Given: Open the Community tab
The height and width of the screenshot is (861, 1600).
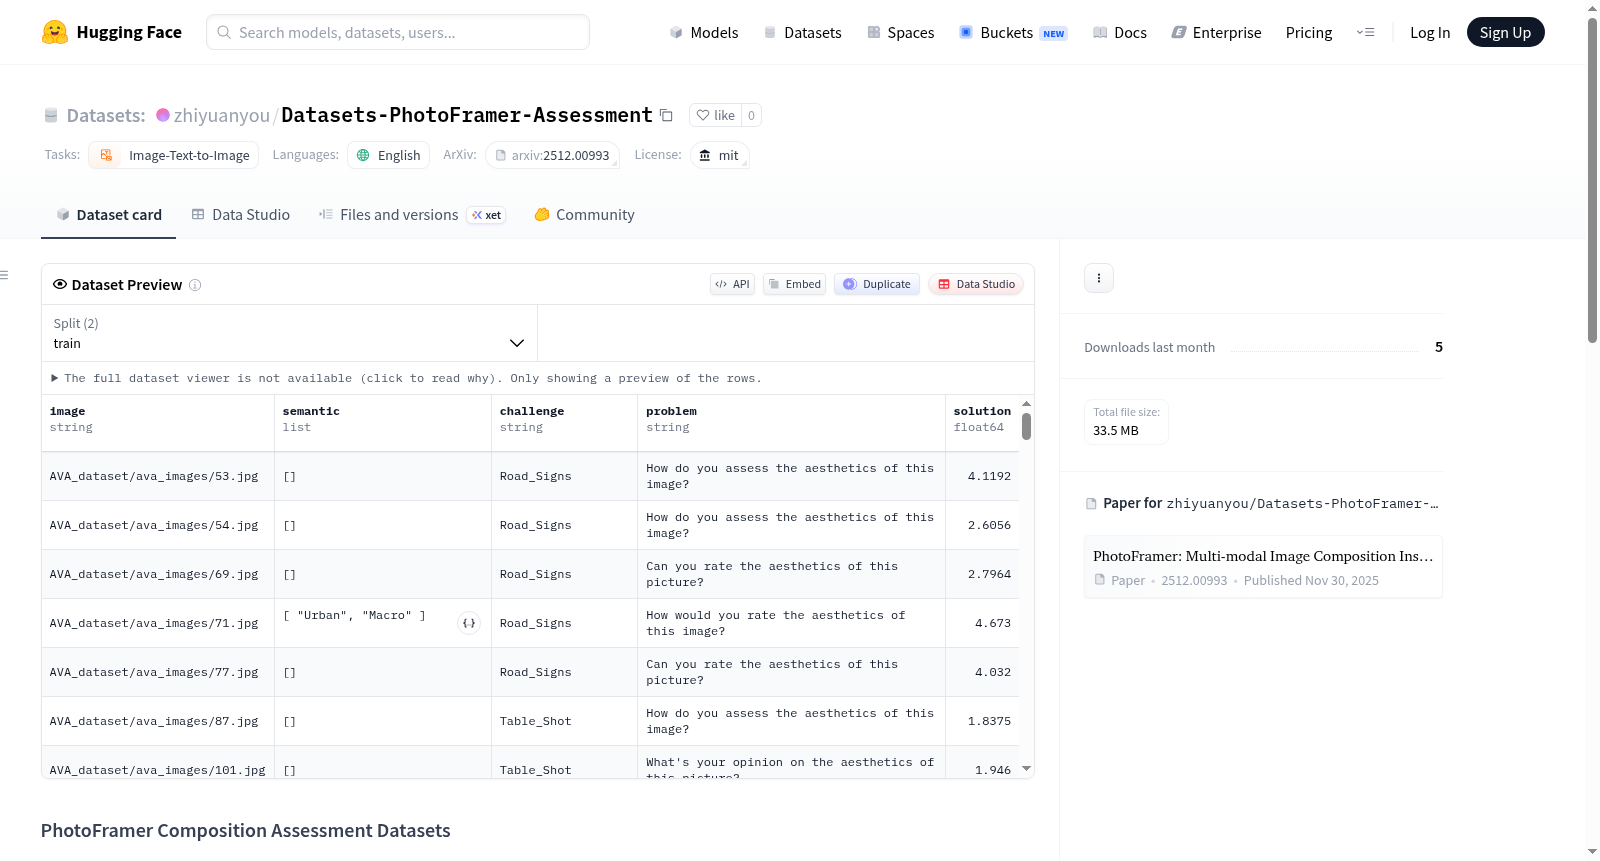Looking at the screenshot, I should pos(584,215).
